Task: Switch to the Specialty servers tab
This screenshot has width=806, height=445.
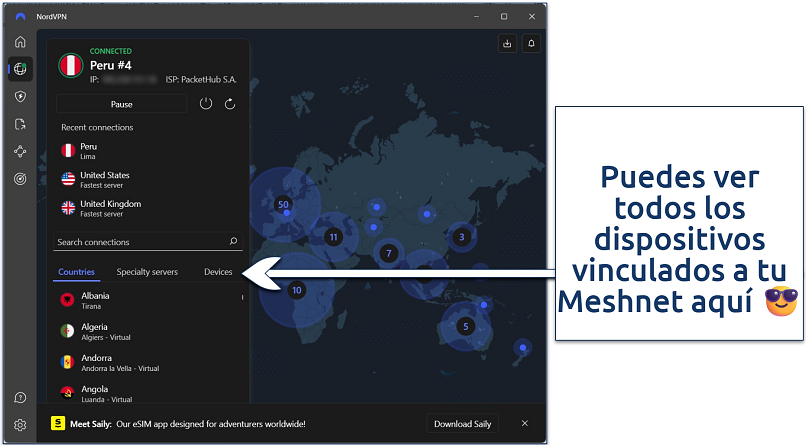Action: coord(147,272)
